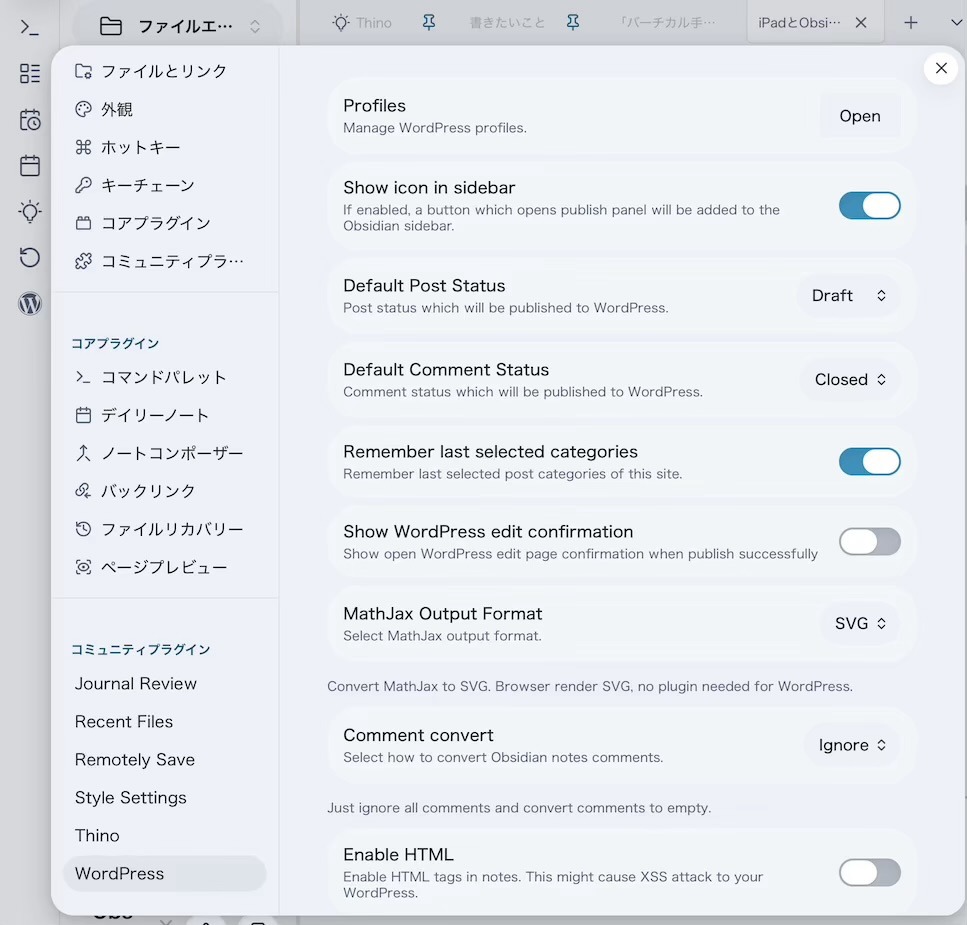967x925 pixels.
Task: Open キーチェーン settings
Action: coord(165,186)
